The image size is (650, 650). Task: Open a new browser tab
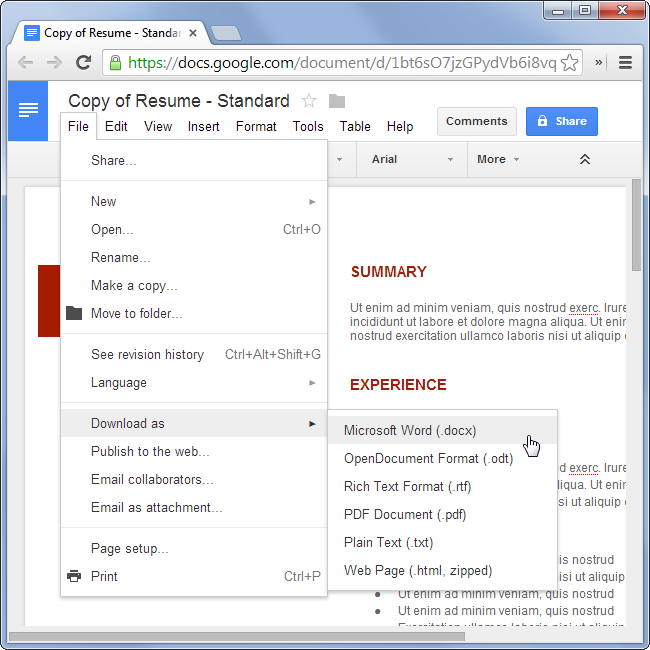click(x=226, y=33)
